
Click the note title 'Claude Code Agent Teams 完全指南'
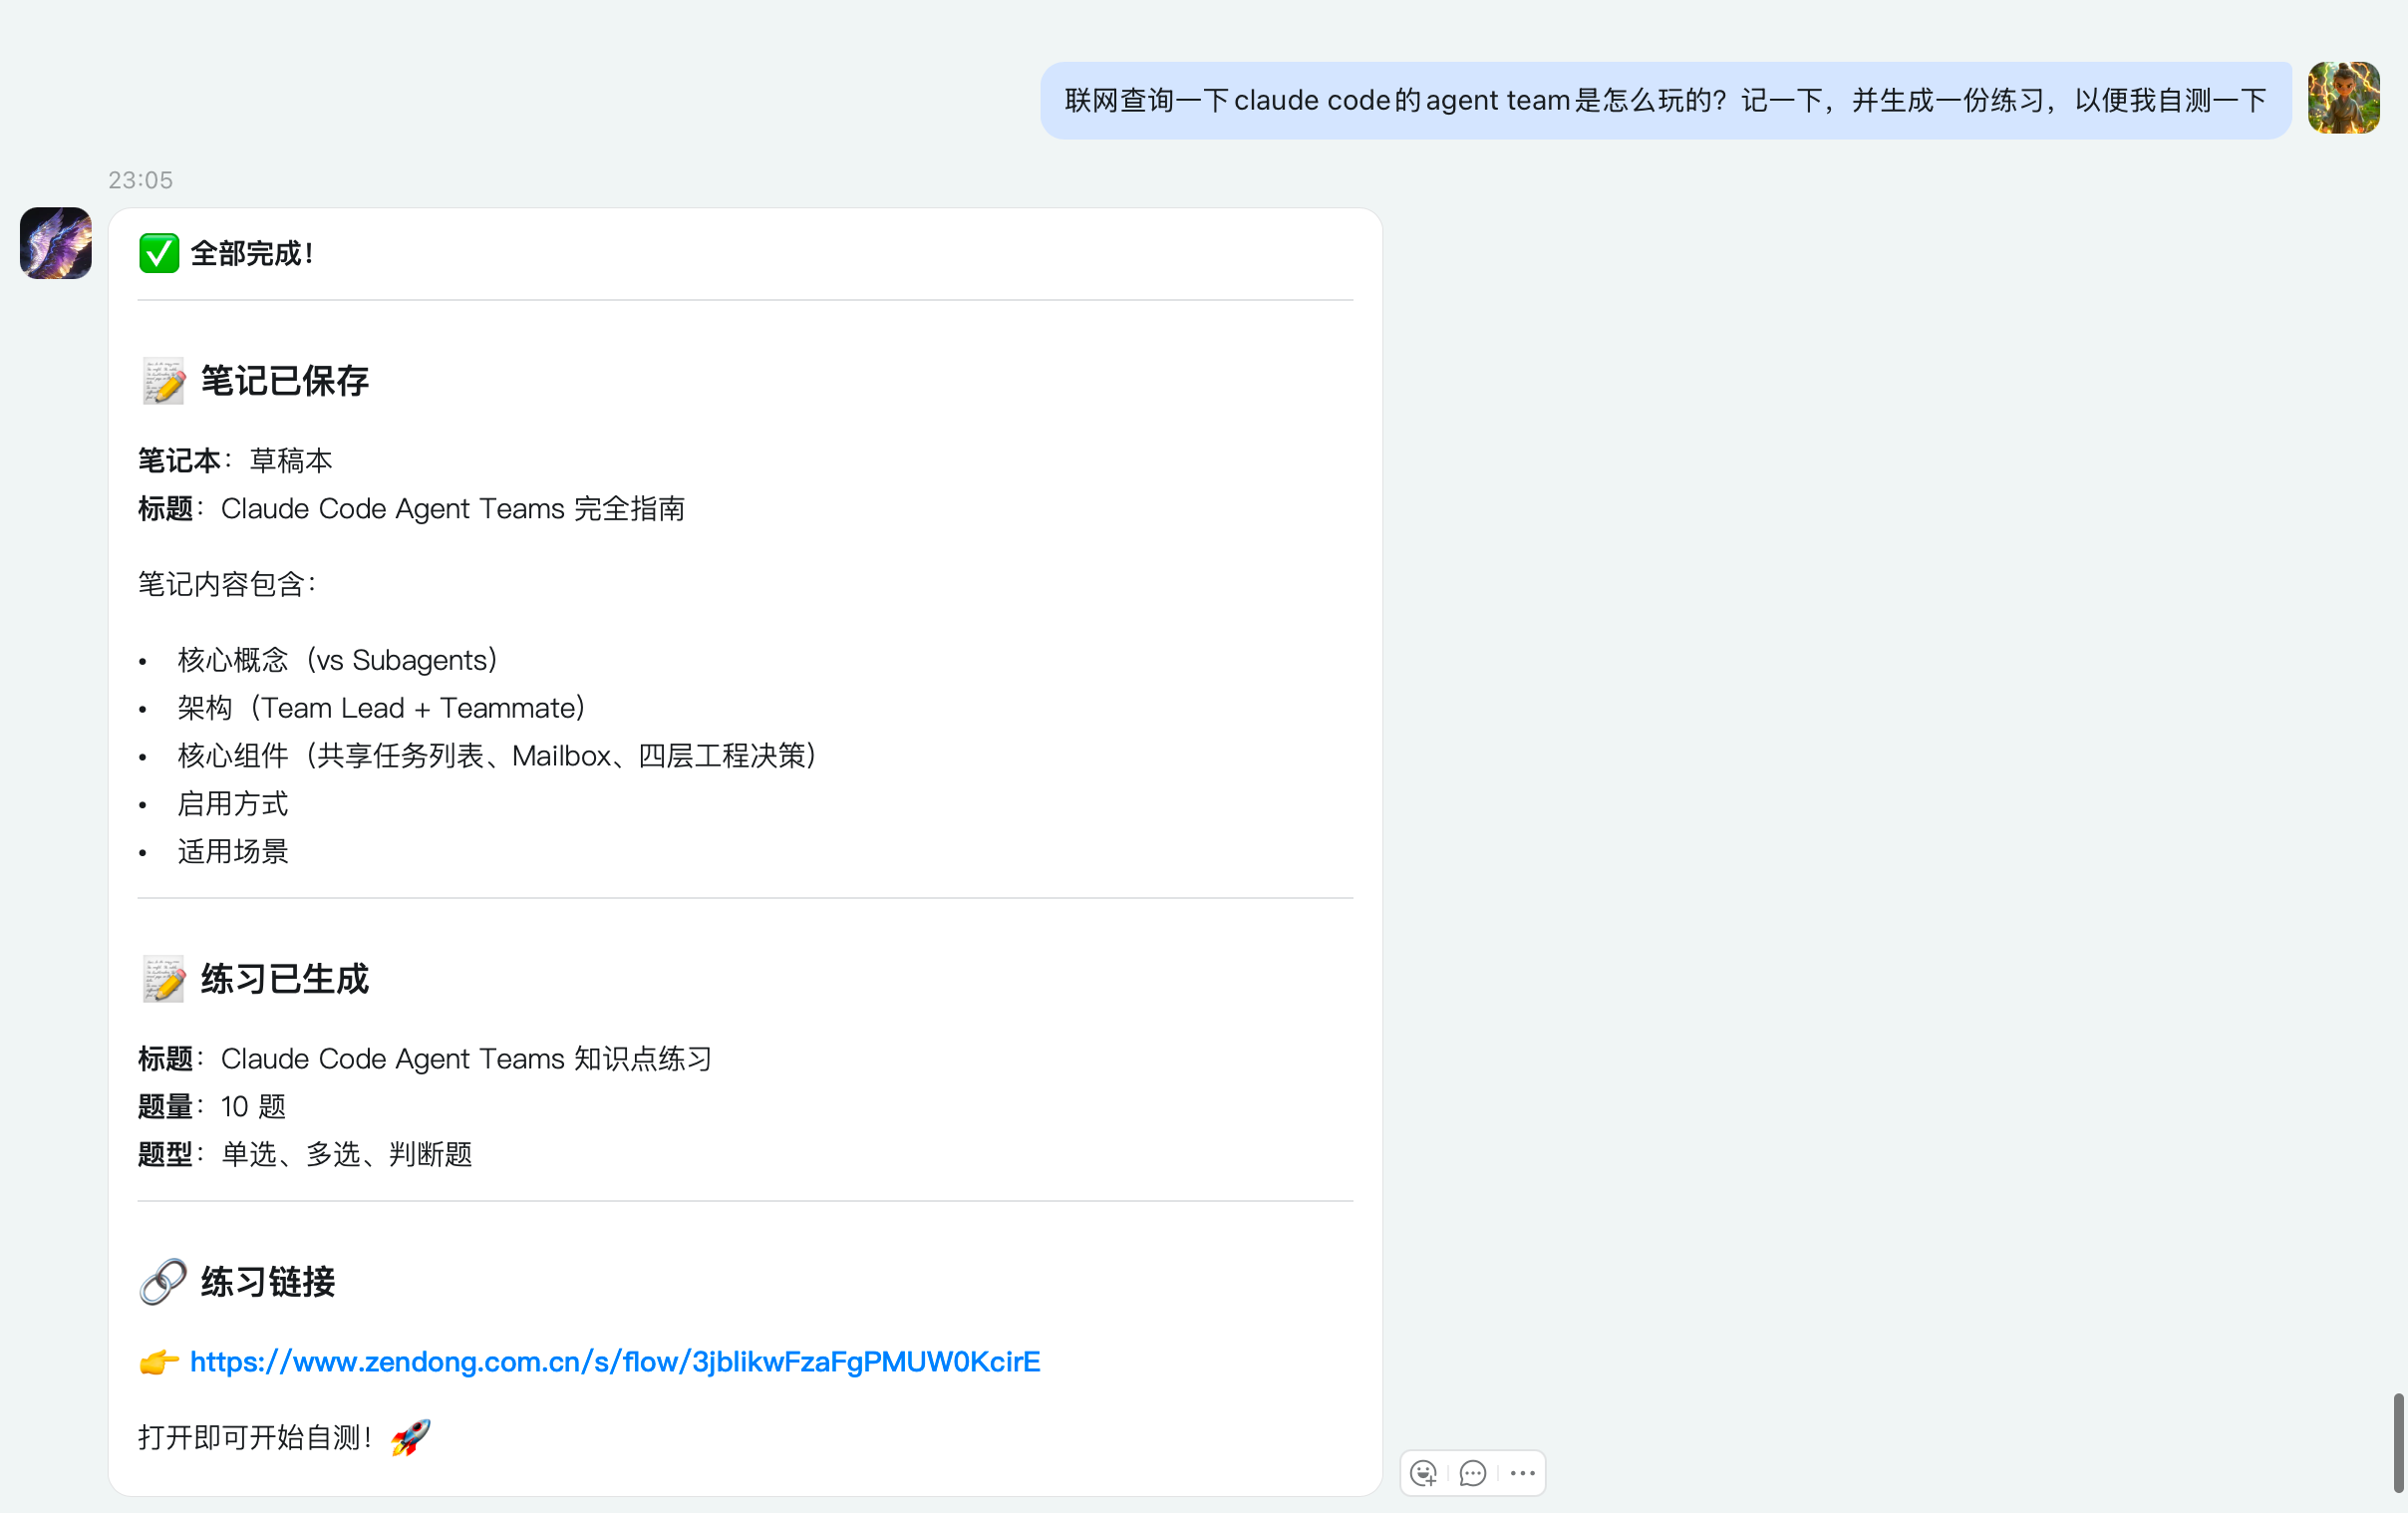453,508
